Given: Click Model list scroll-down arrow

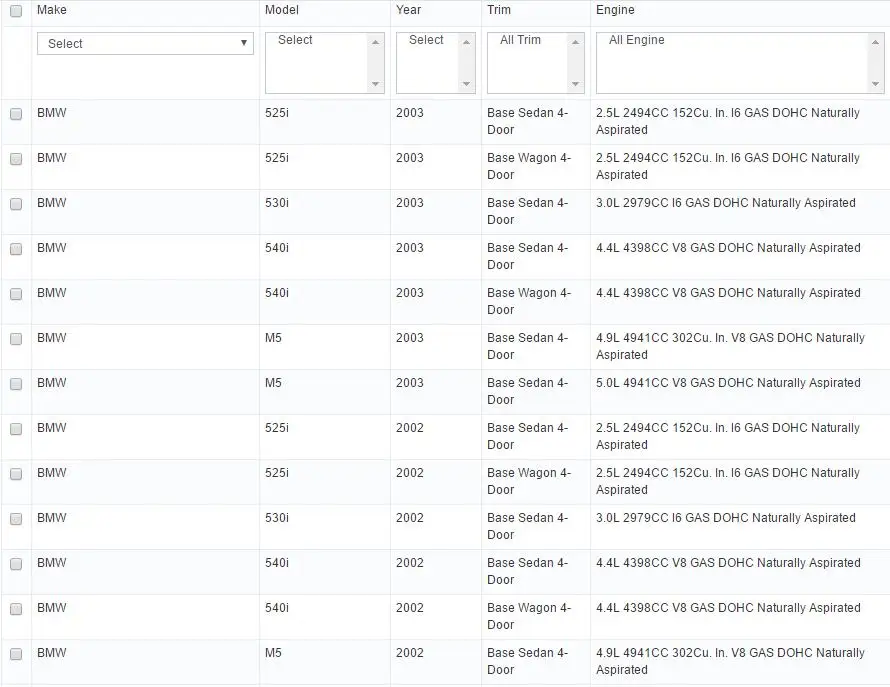Looking at the screenshot, I should point(375,84).
